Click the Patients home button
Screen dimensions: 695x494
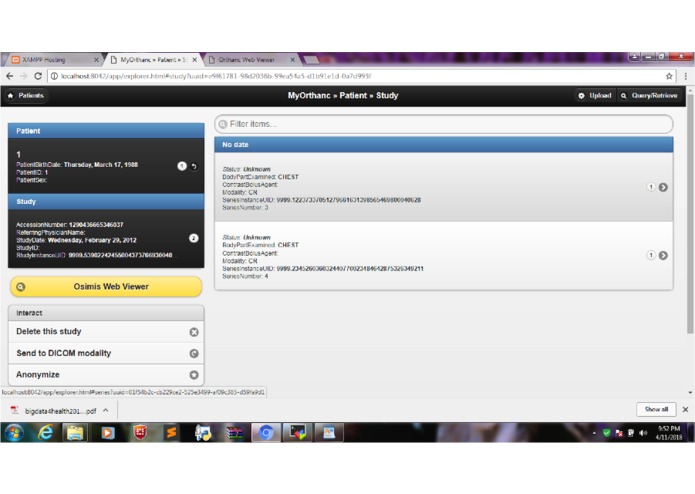(26, 96)
